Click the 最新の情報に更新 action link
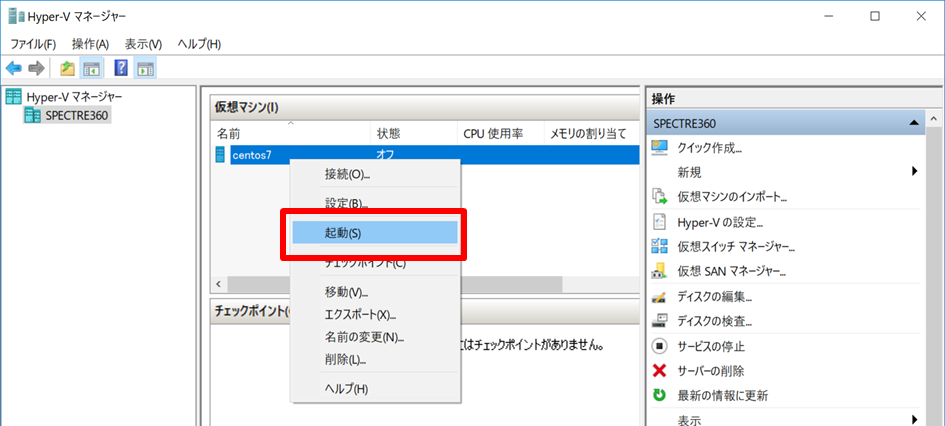945x426 pixels. (723, 396)
